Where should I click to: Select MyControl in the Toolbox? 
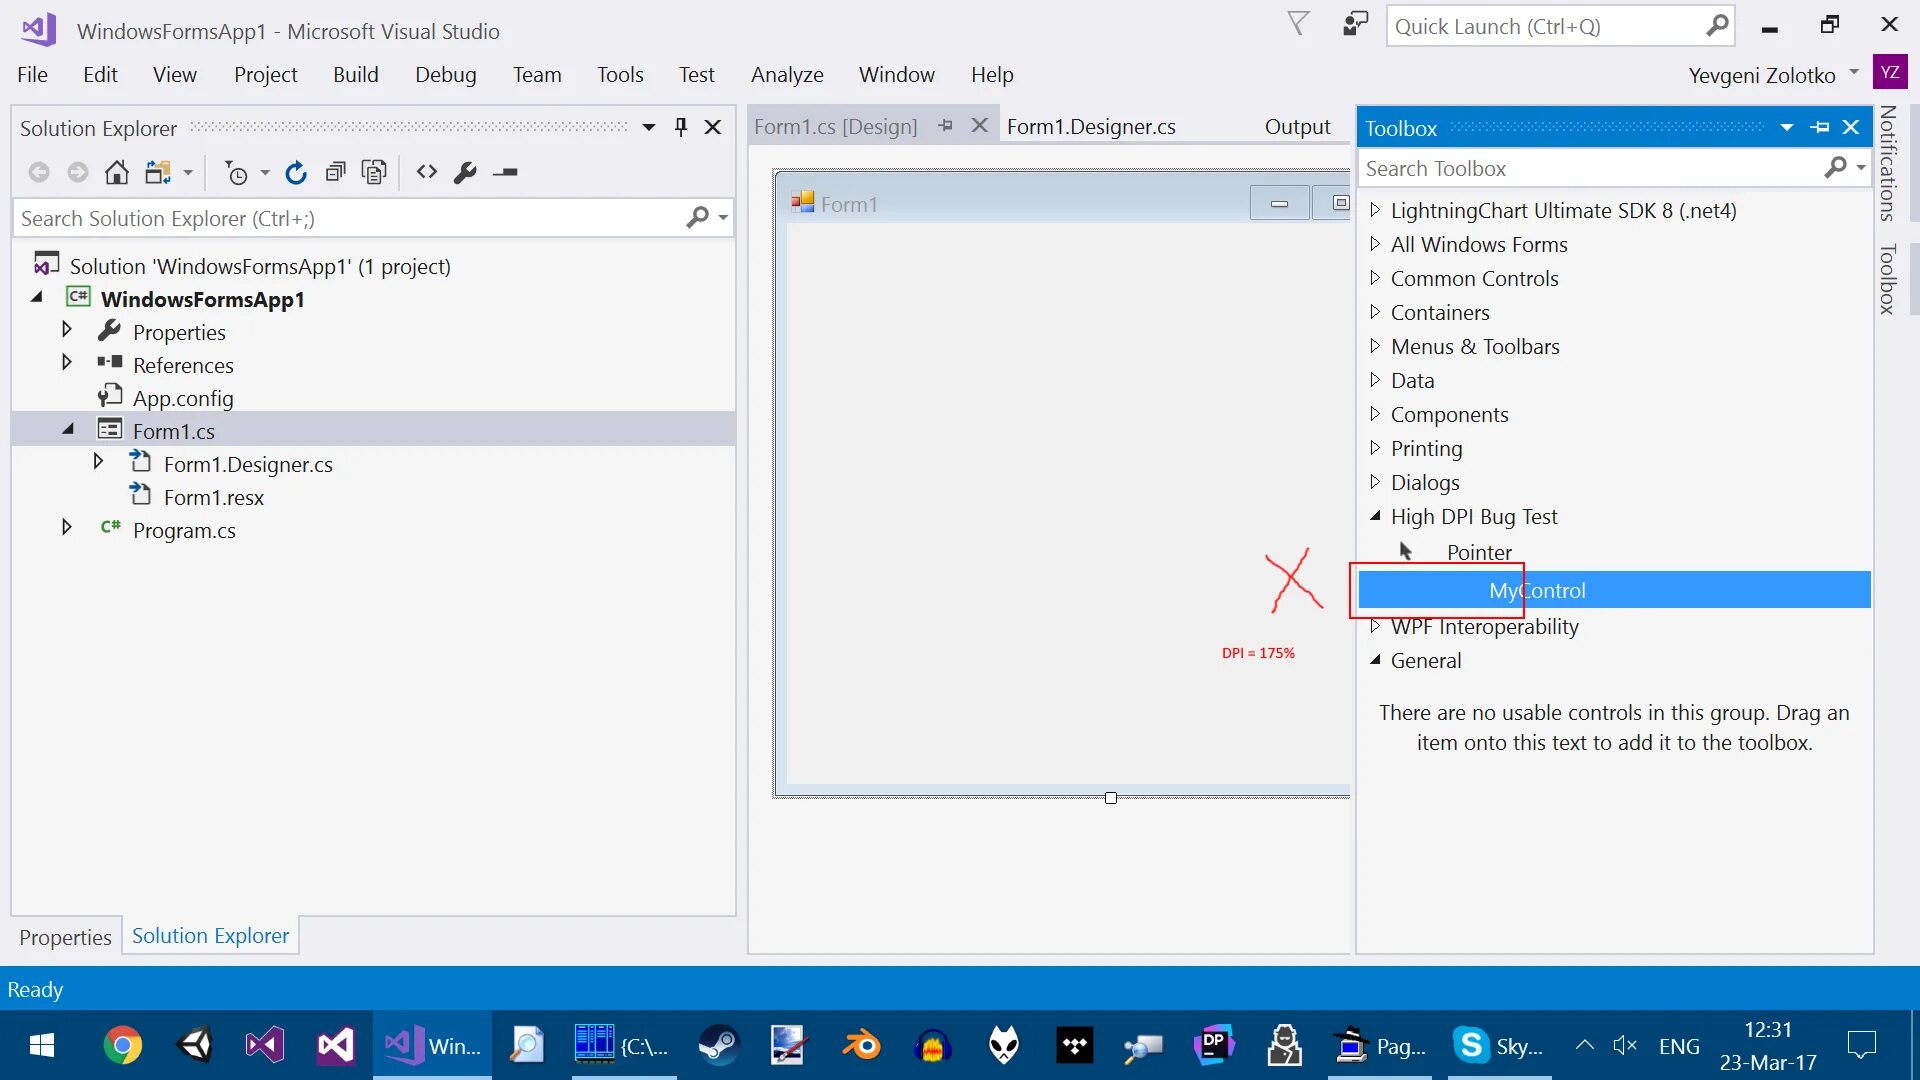click(1614, 590)
